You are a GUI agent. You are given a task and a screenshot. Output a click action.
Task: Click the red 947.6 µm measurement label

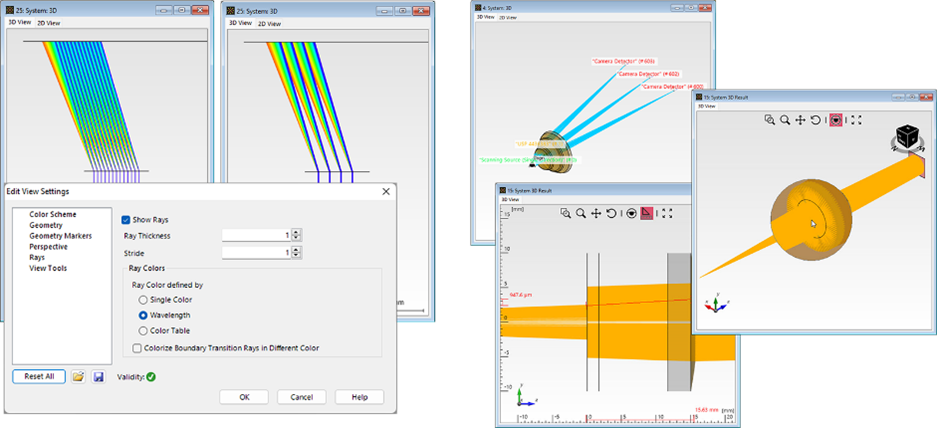[520, 295]
